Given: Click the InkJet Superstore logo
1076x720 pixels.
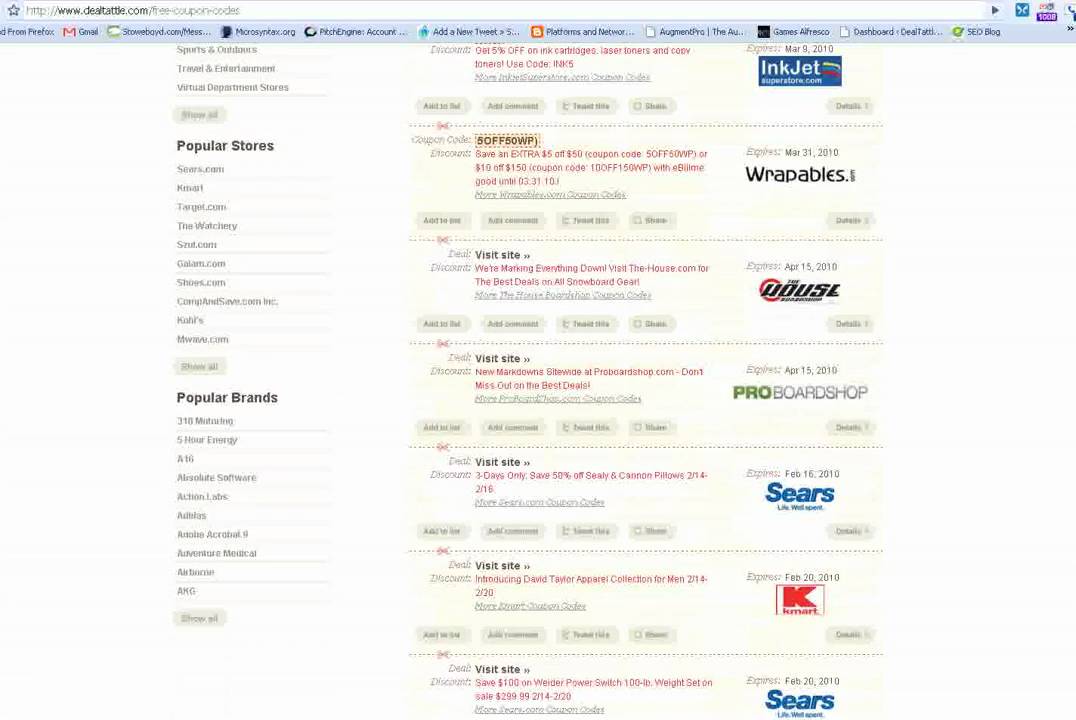Looking at the screenshot, I should [x=799, y=71].
